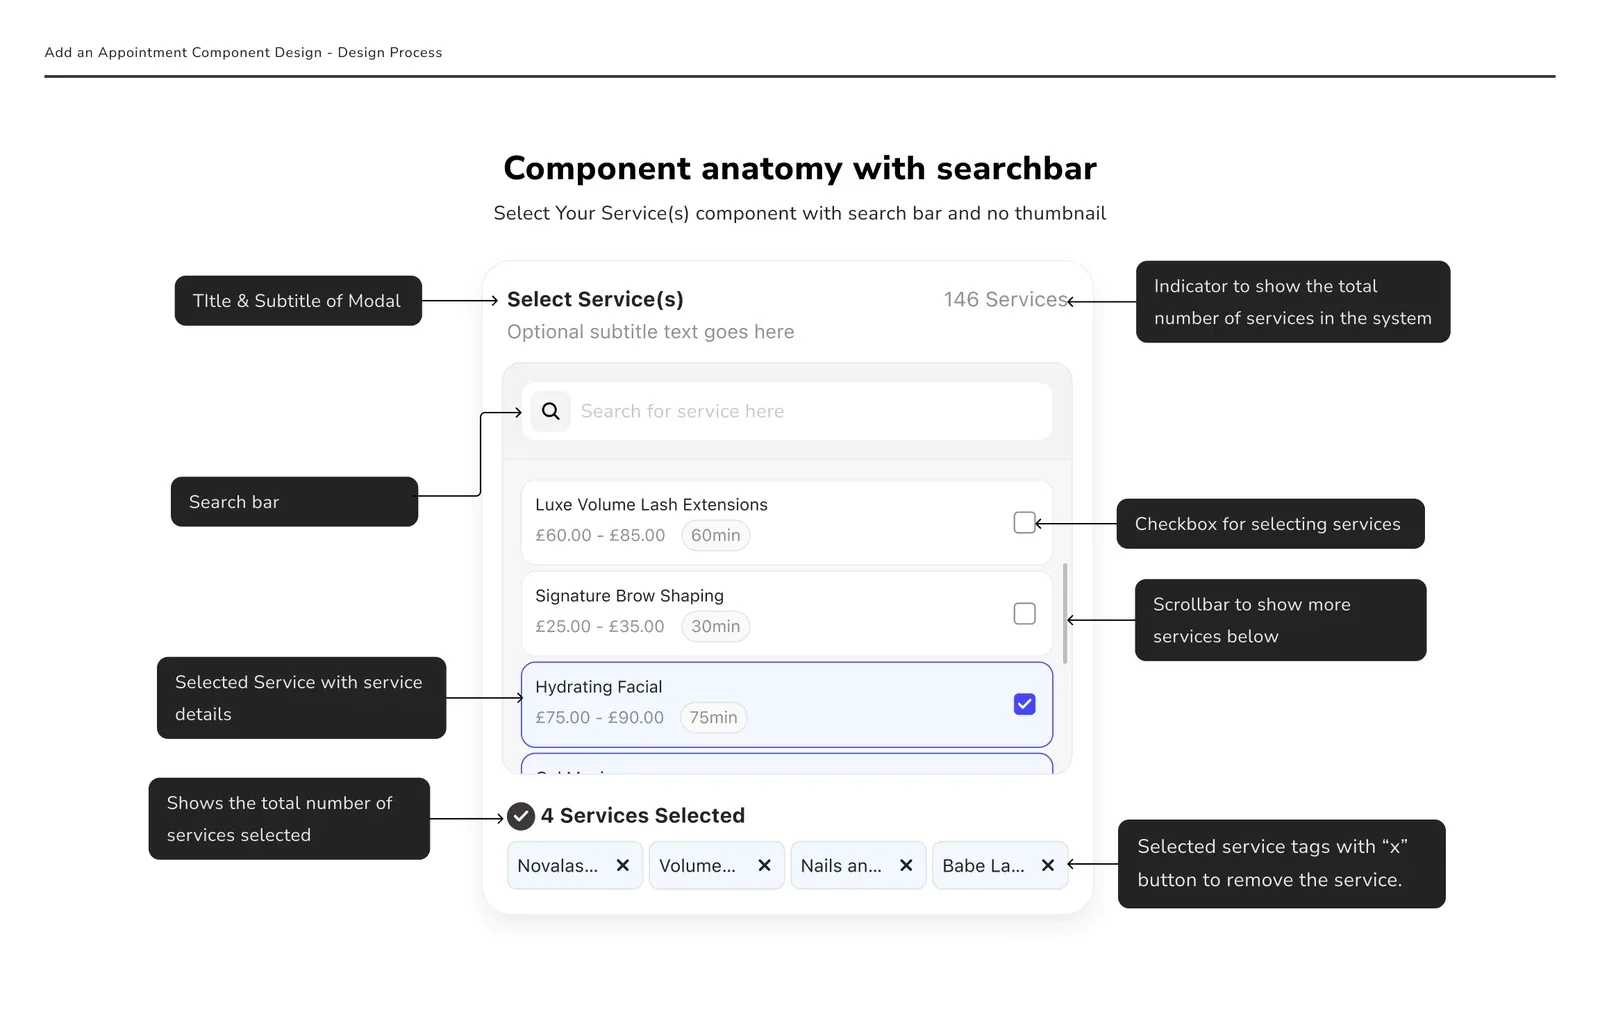Click the 60min duration badge
The image size is (1600, 1021).
(x=716, y=536)
